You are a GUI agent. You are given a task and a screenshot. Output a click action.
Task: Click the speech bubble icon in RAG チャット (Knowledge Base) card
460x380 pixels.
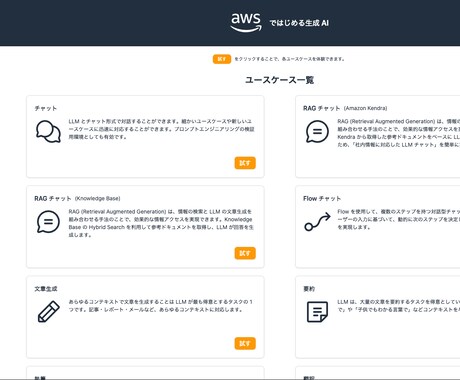coord(48,222)
